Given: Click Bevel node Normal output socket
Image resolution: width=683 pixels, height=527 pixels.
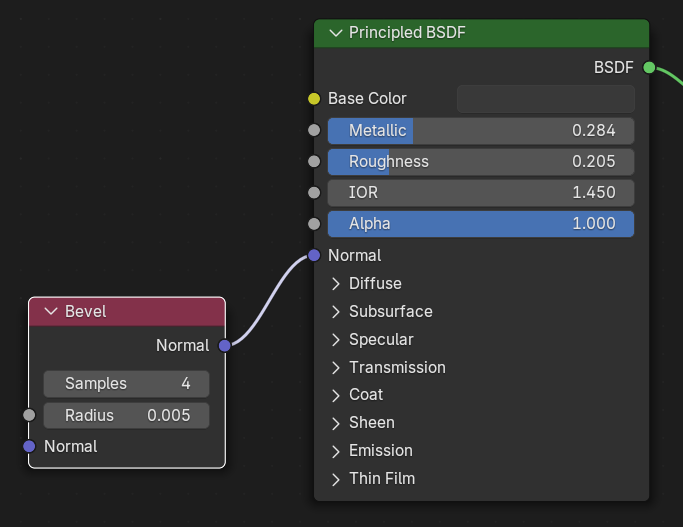Looking at the screenshot, I should [x=225, y=345].
